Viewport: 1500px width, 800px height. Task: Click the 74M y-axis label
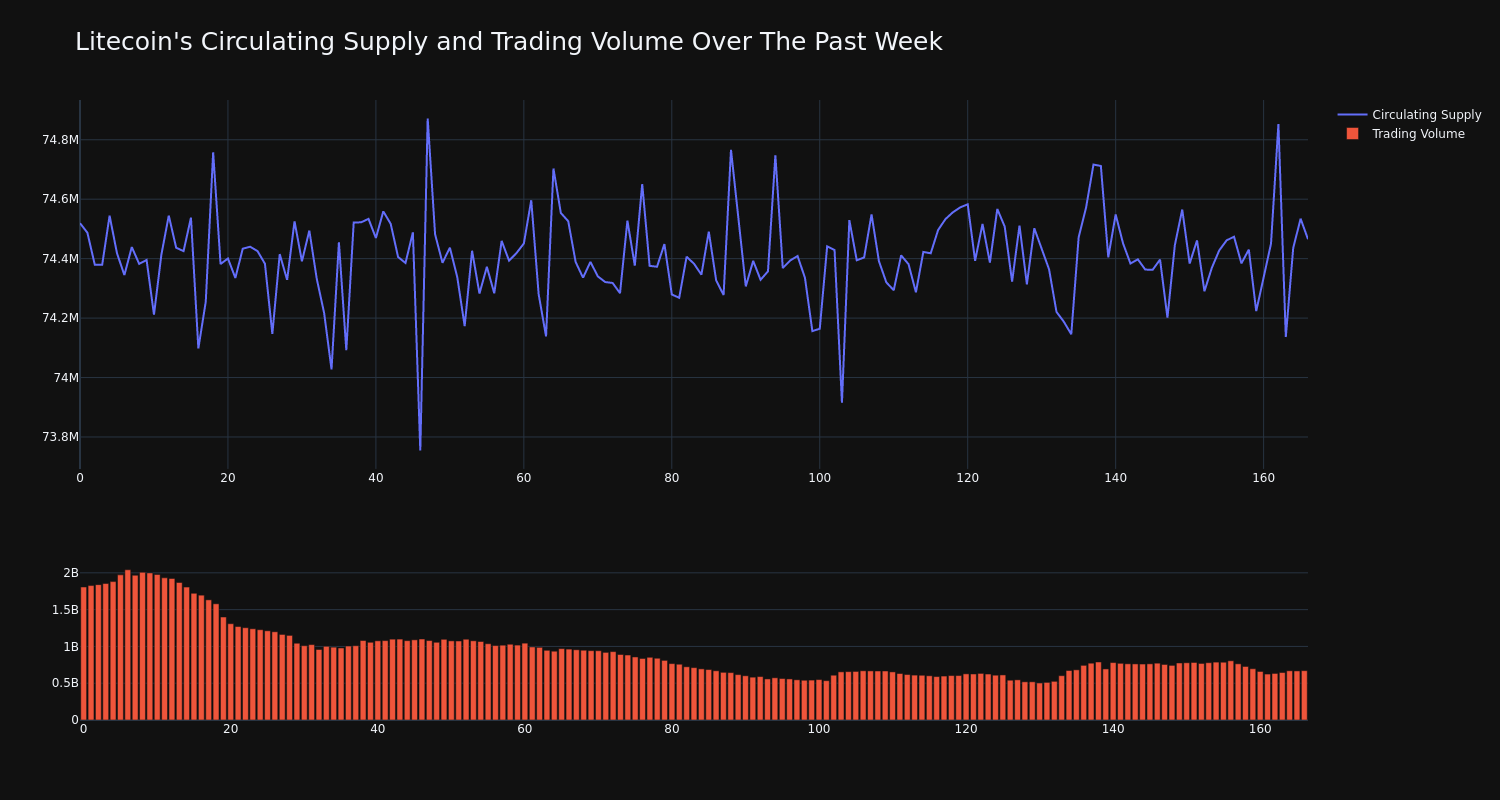66,378
